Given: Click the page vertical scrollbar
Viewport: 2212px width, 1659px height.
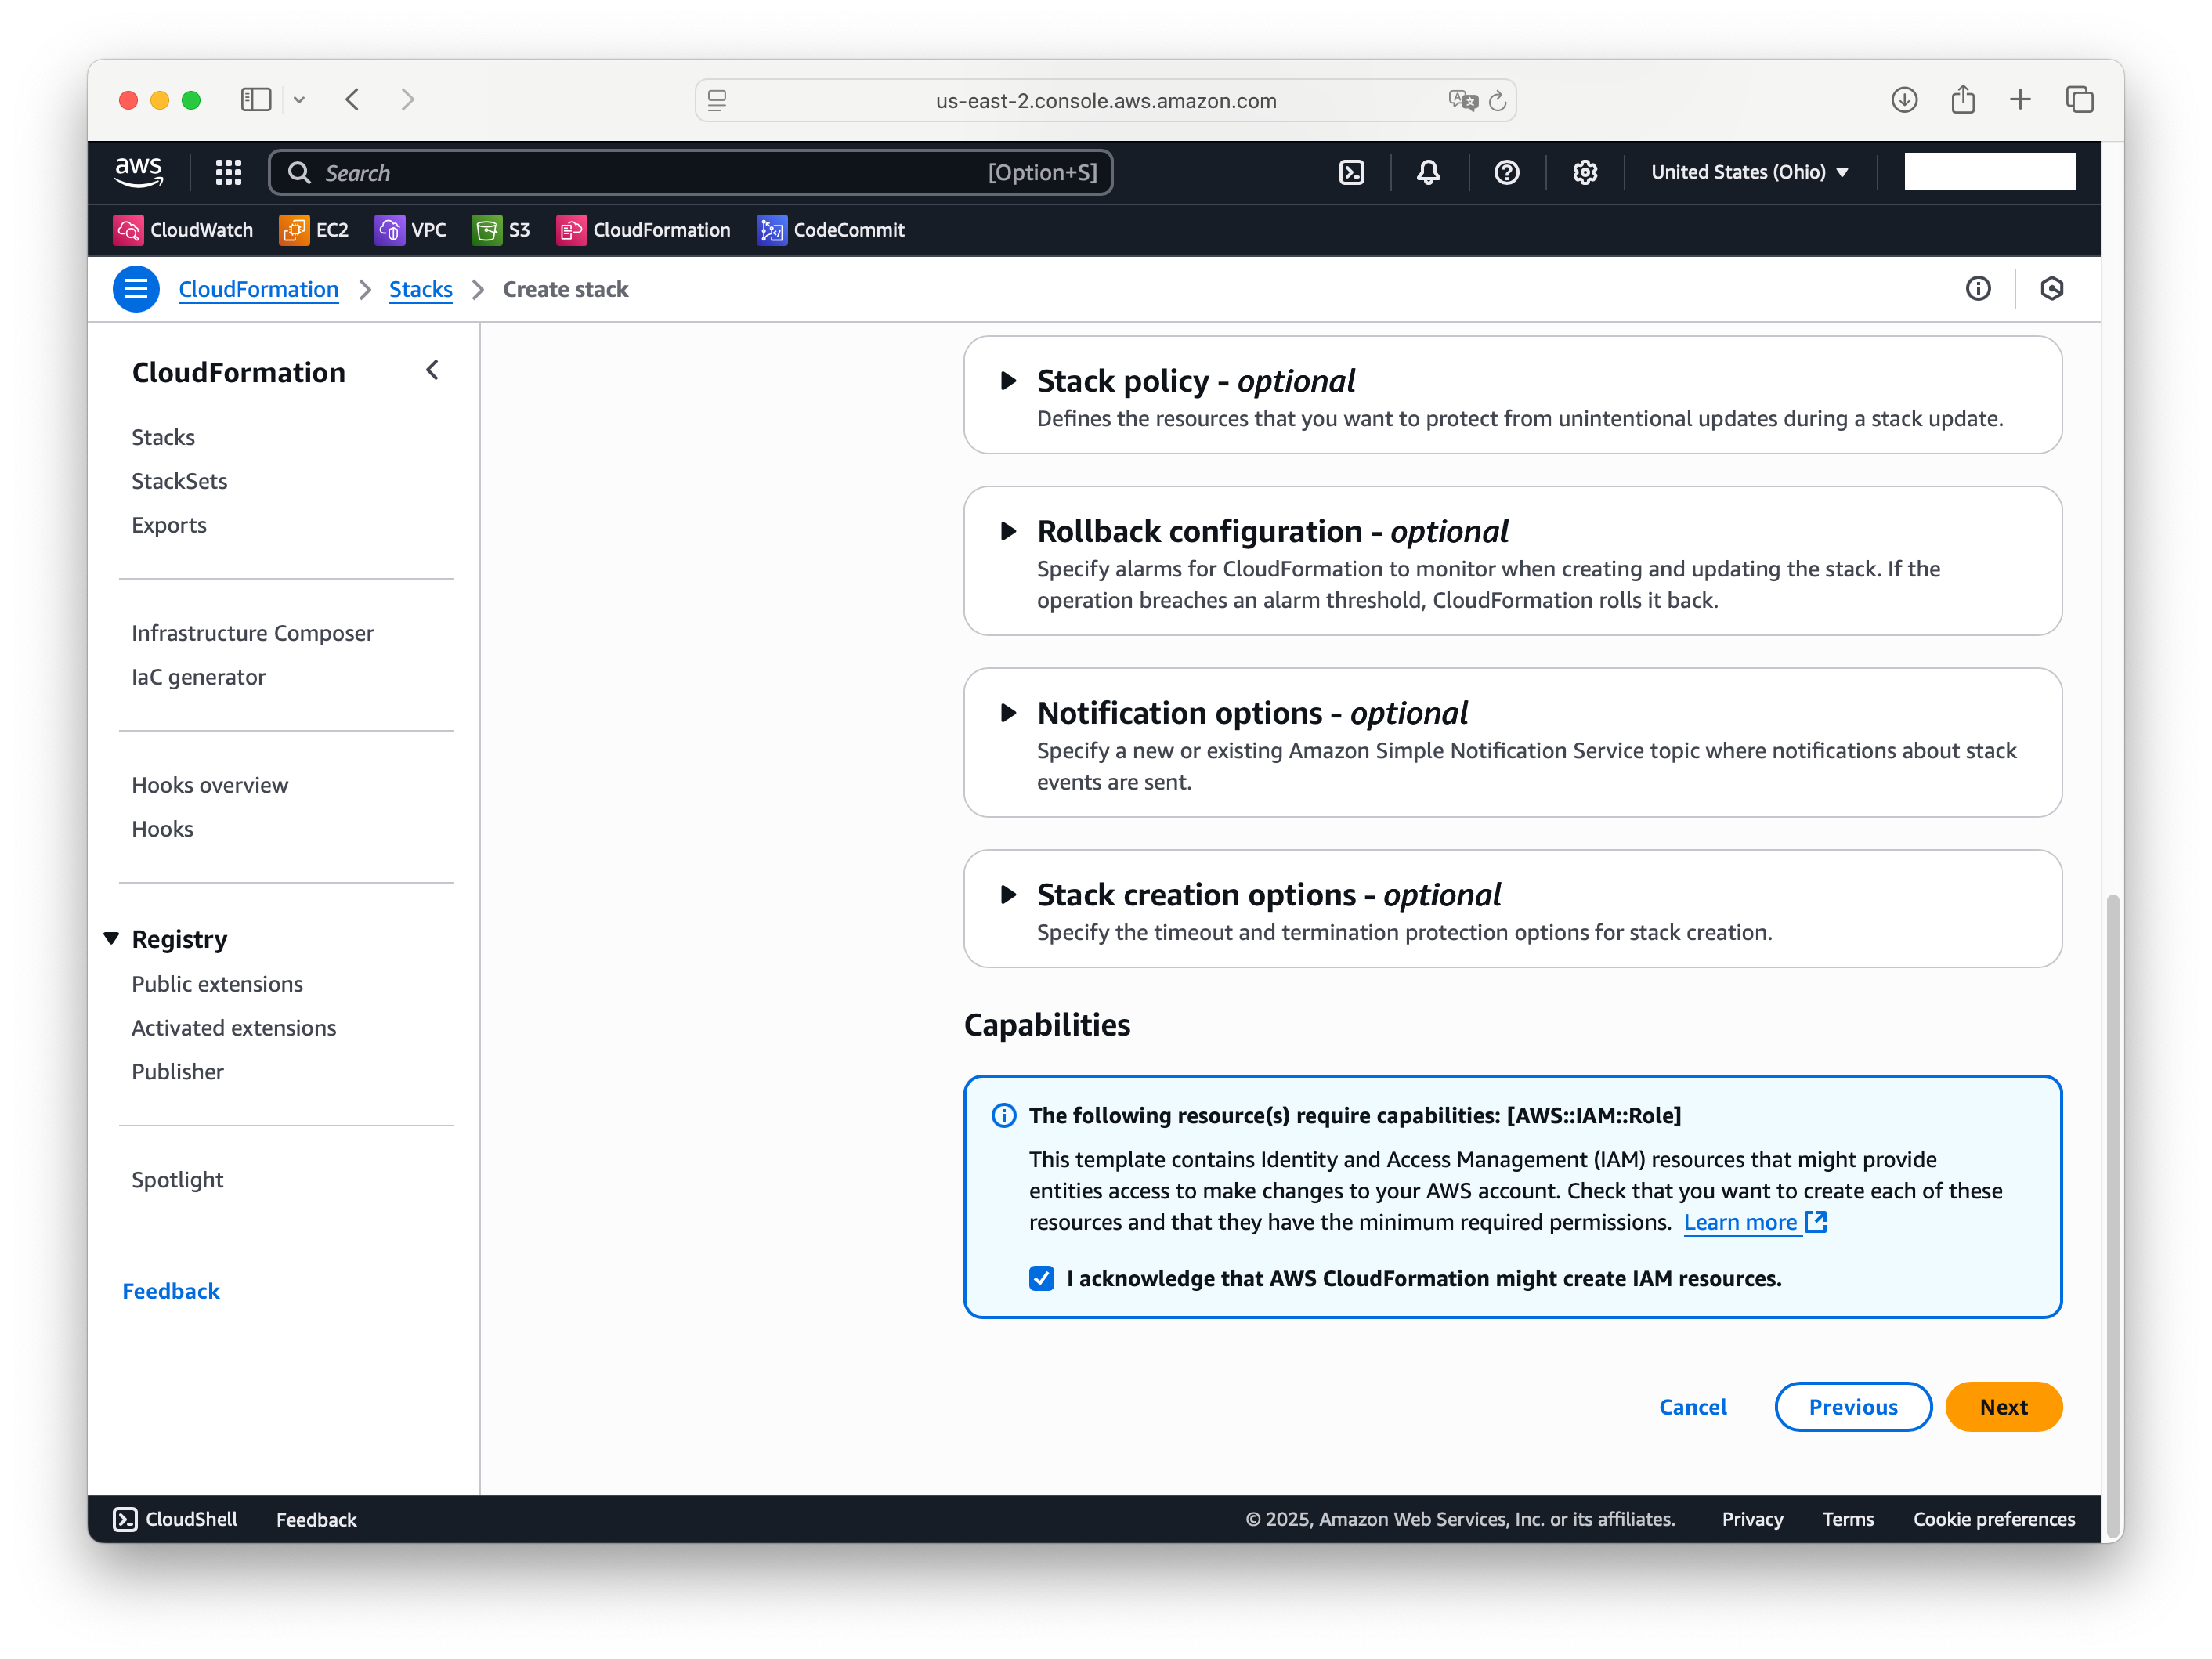Looking at the screenshot, I should [2112, 1215].
